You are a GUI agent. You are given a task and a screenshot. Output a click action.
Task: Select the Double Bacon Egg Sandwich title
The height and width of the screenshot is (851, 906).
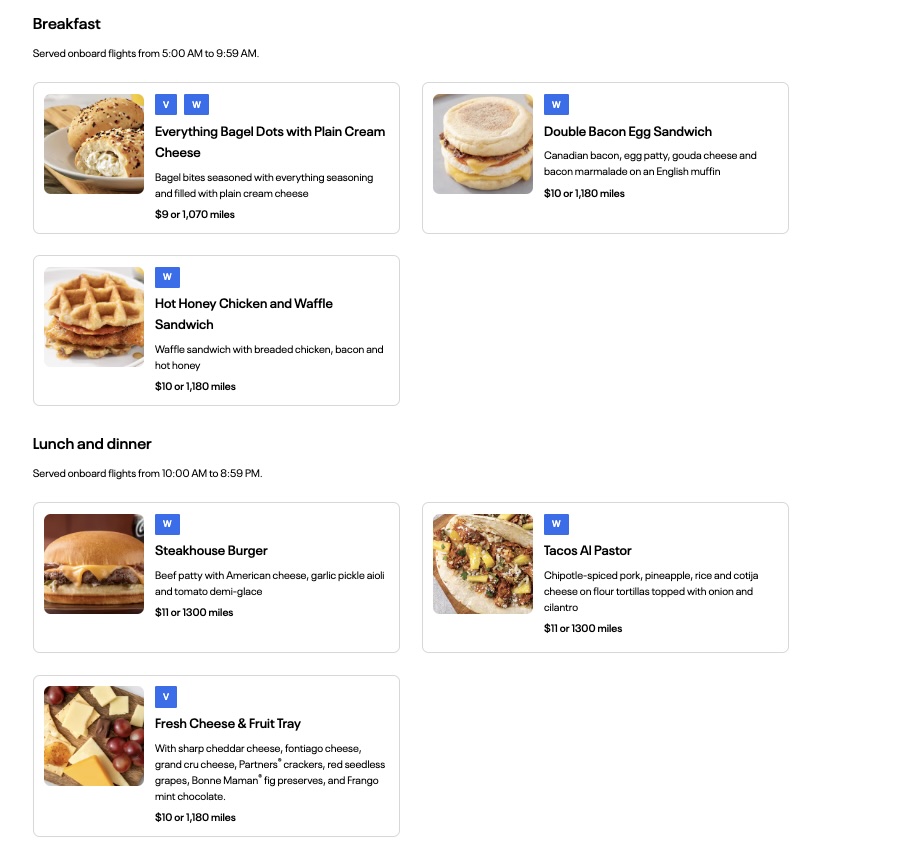(x=627, y=132)
